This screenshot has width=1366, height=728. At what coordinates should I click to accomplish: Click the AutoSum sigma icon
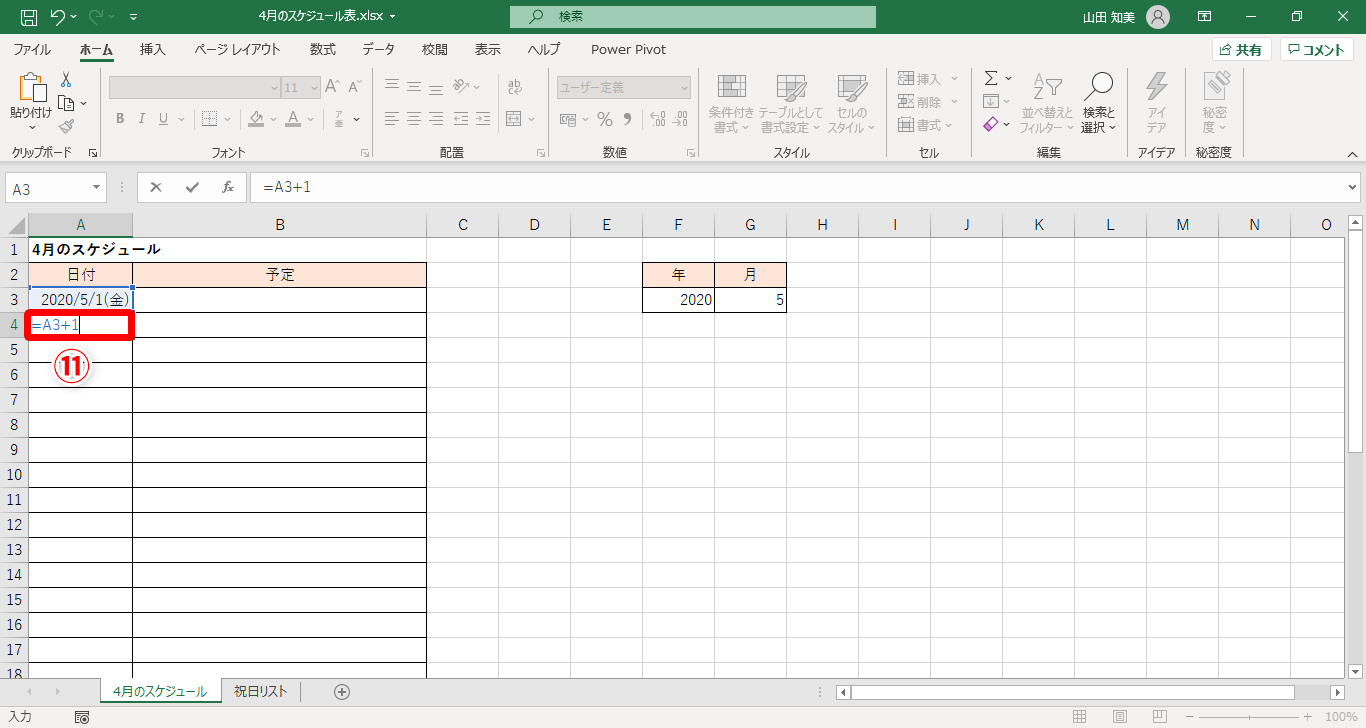coord(991,78)
